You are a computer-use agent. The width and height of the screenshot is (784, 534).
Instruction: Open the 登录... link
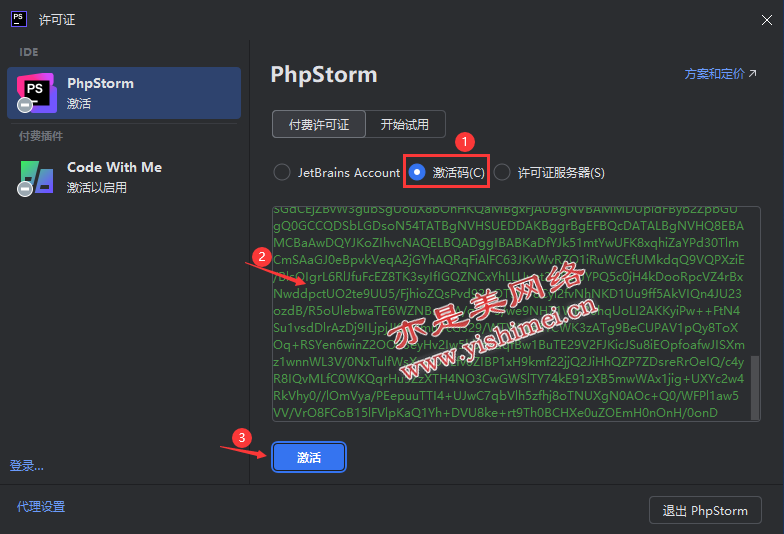(x=27, y=466)
